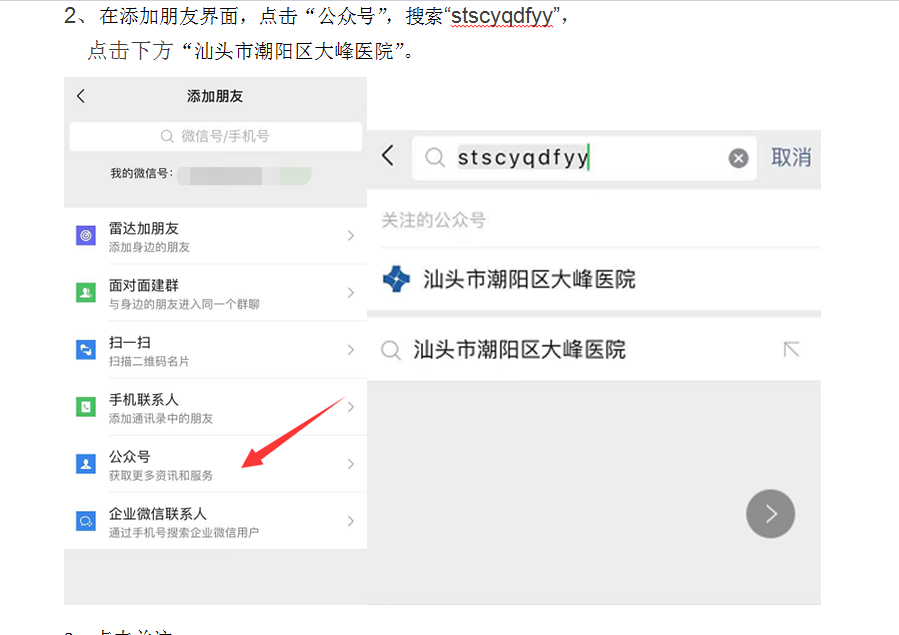Click the phone contacts green icon
The image size is (899, 635).
(x=86, y=407)
